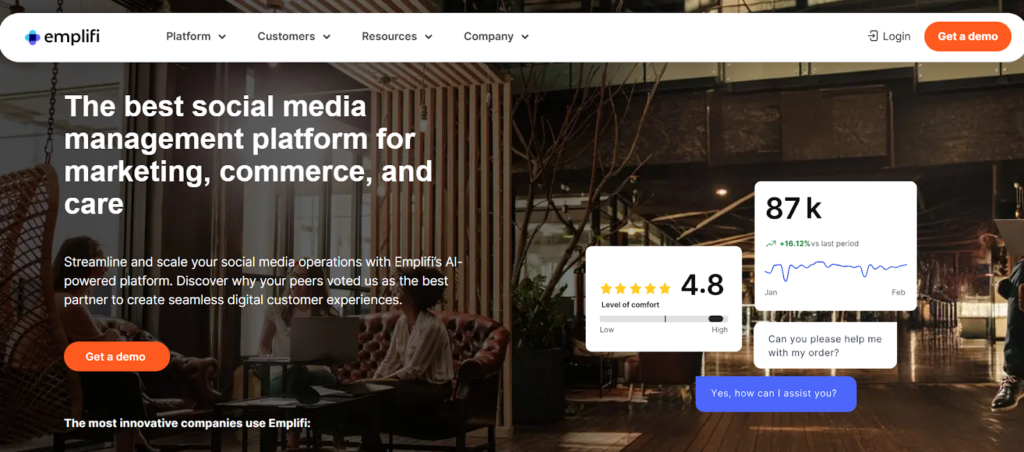Screen dimensions: 1024x452
Task: Expand the Platform dropdown chevron
Action: [x=222, y=37]
